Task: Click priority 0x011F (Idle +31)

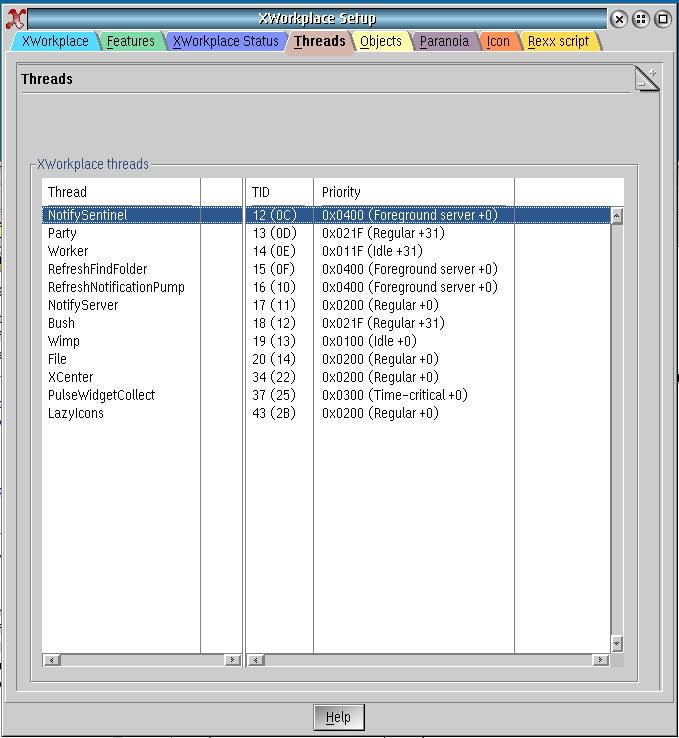Action: (x=372, y=251)
